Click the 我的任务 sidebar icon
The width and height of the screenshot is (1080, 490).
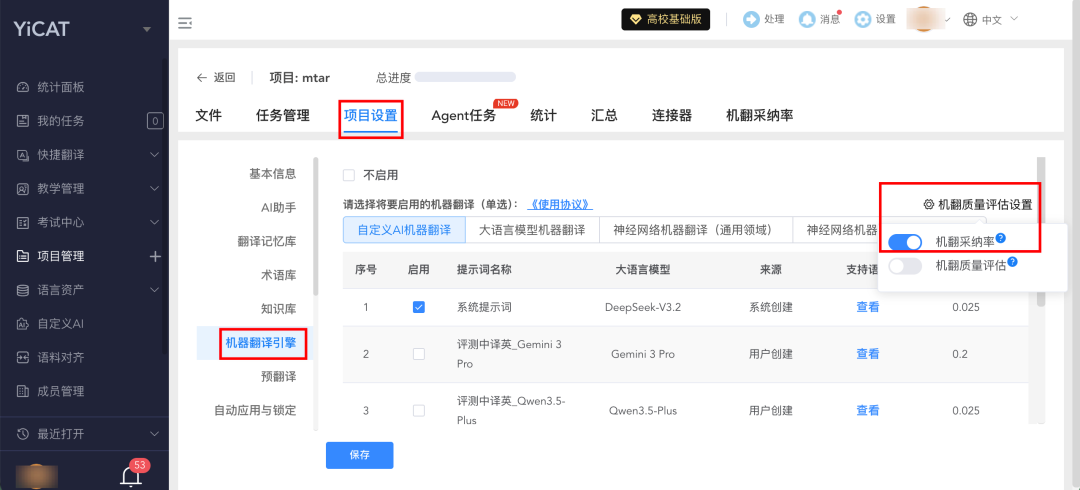pyautogui.click(x=23, y=121)
